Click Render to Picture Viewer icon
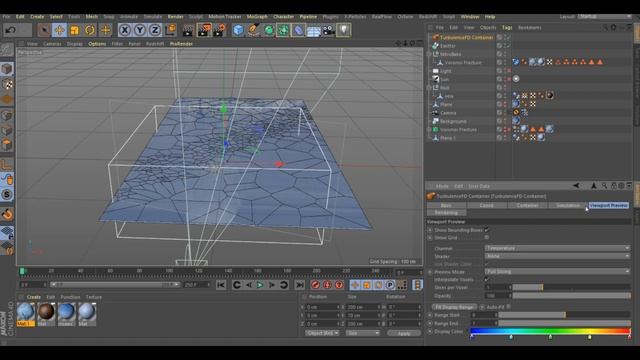The height and width of the screenshot is (360, 640). point(204,30)
